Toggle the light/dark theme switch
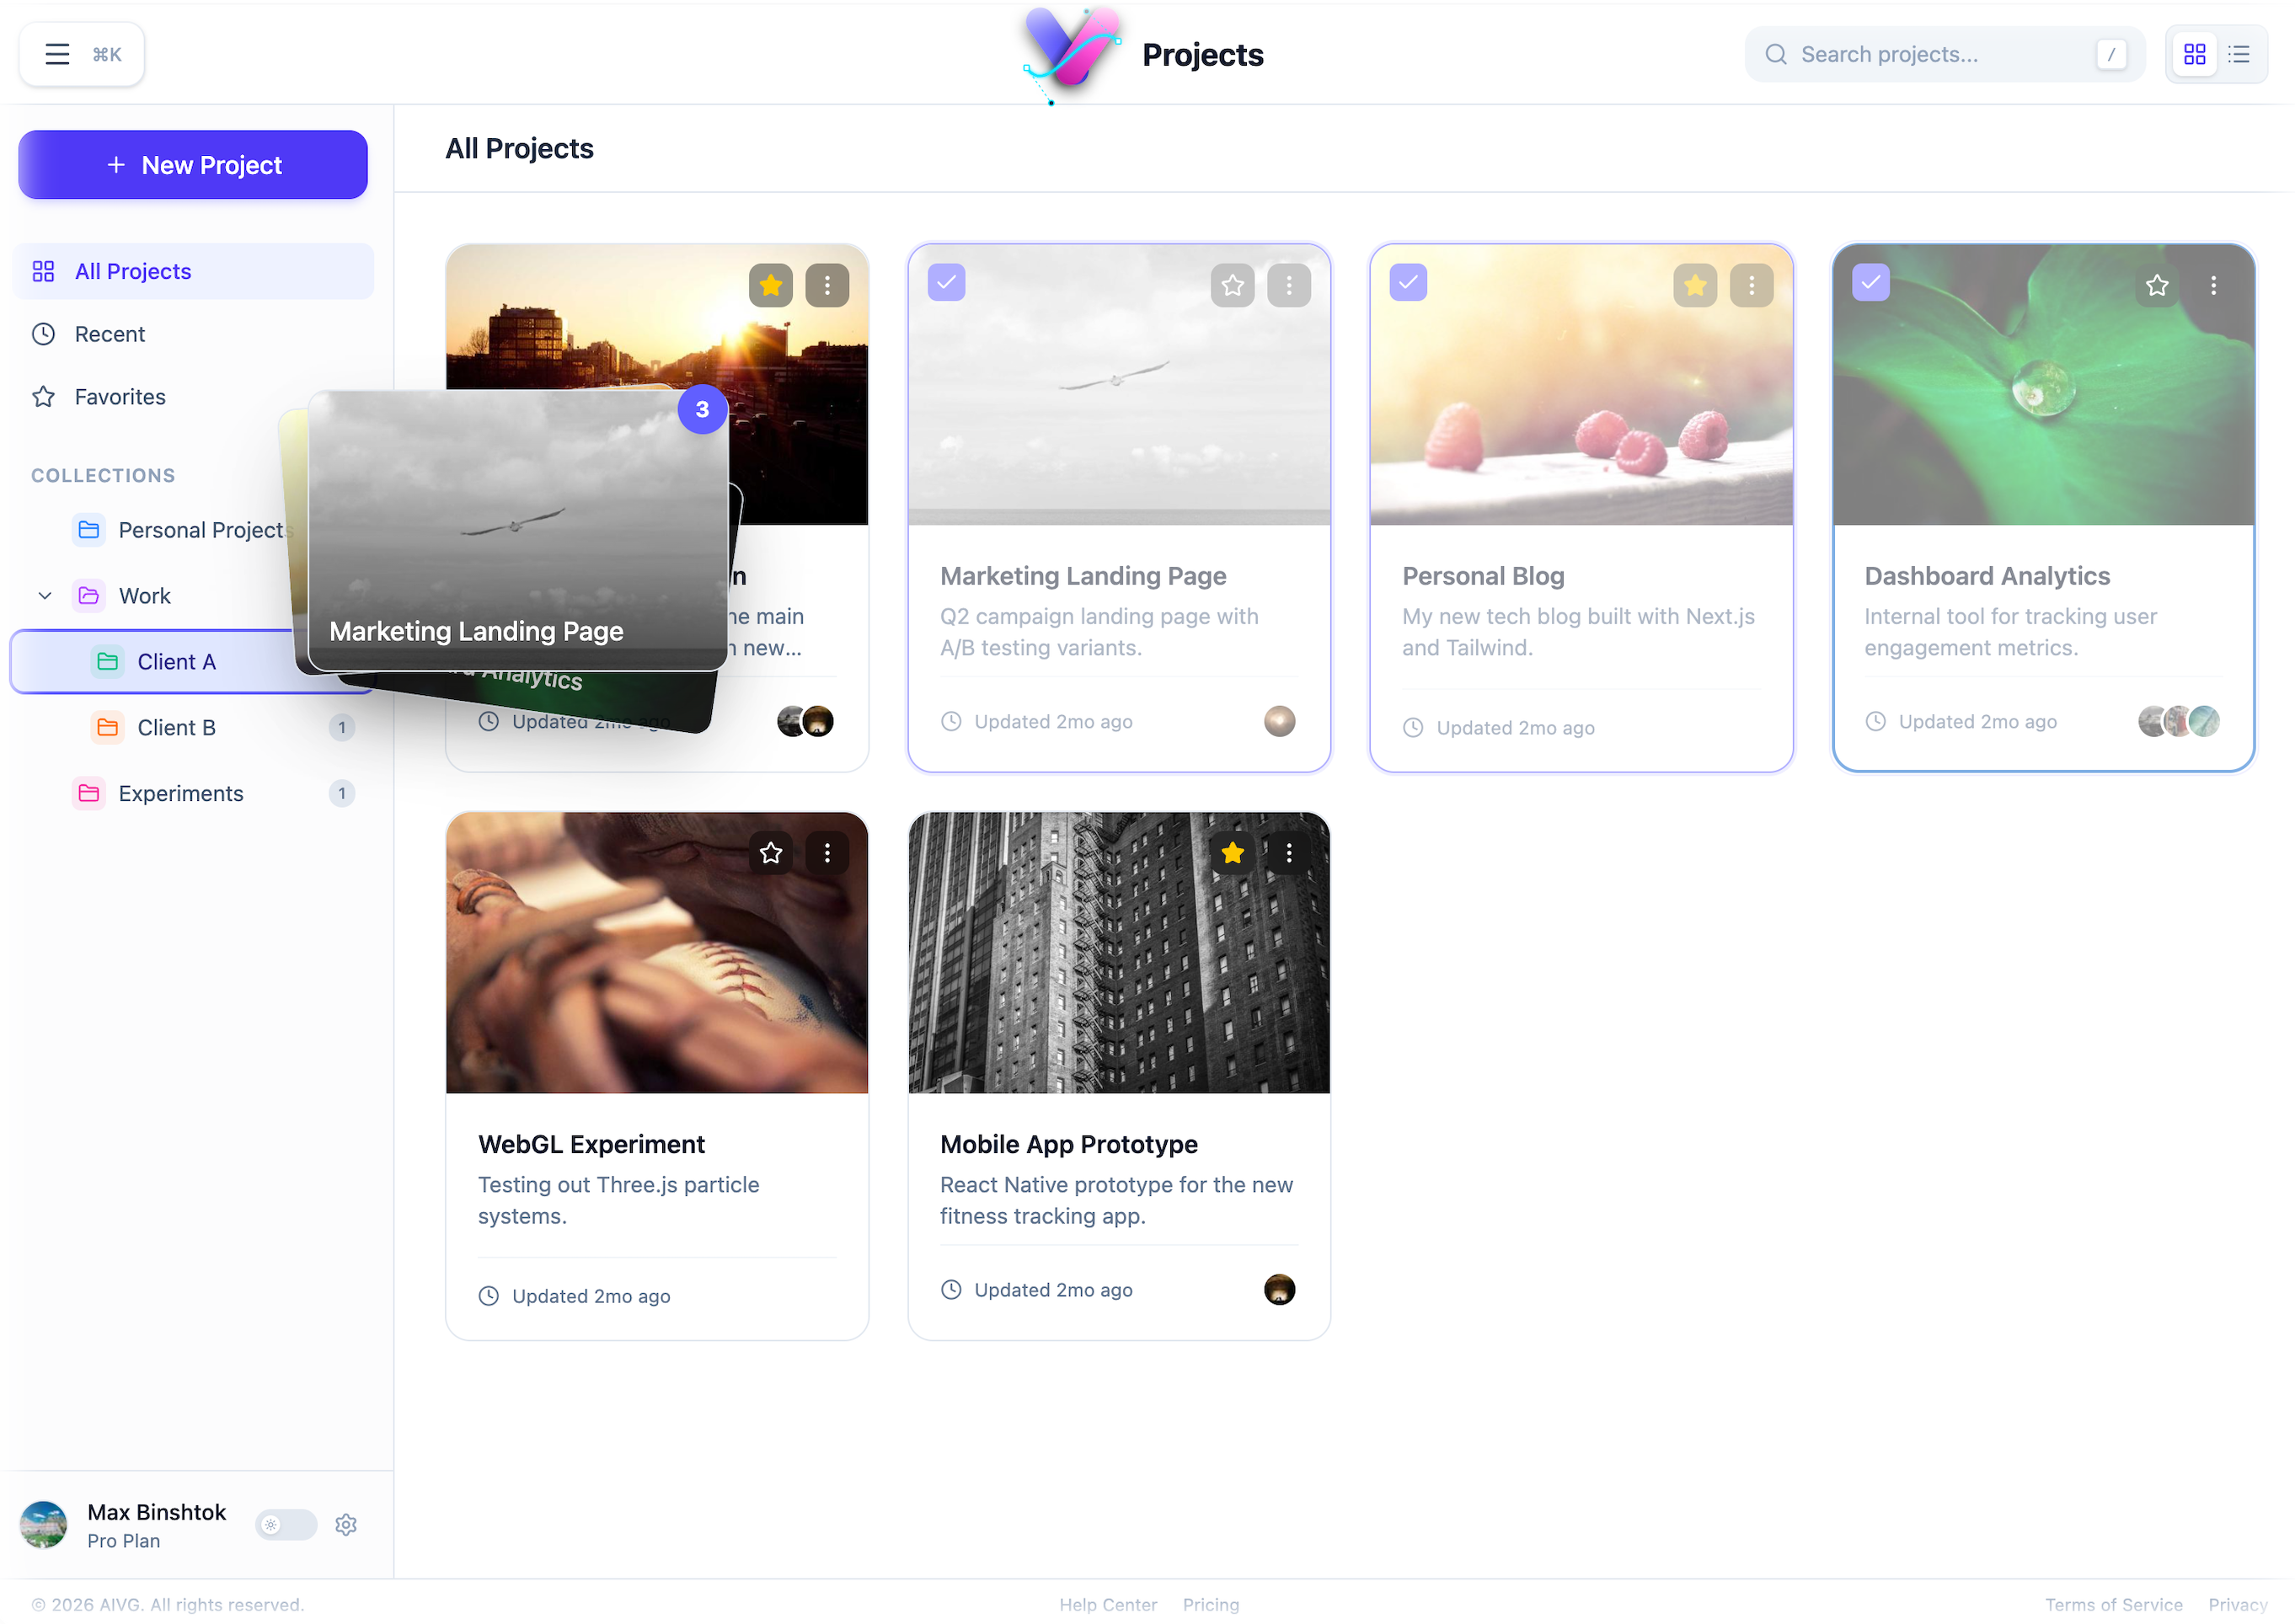The height and width of the screenshot is (1624, 2295). (x=285, y=1524)
